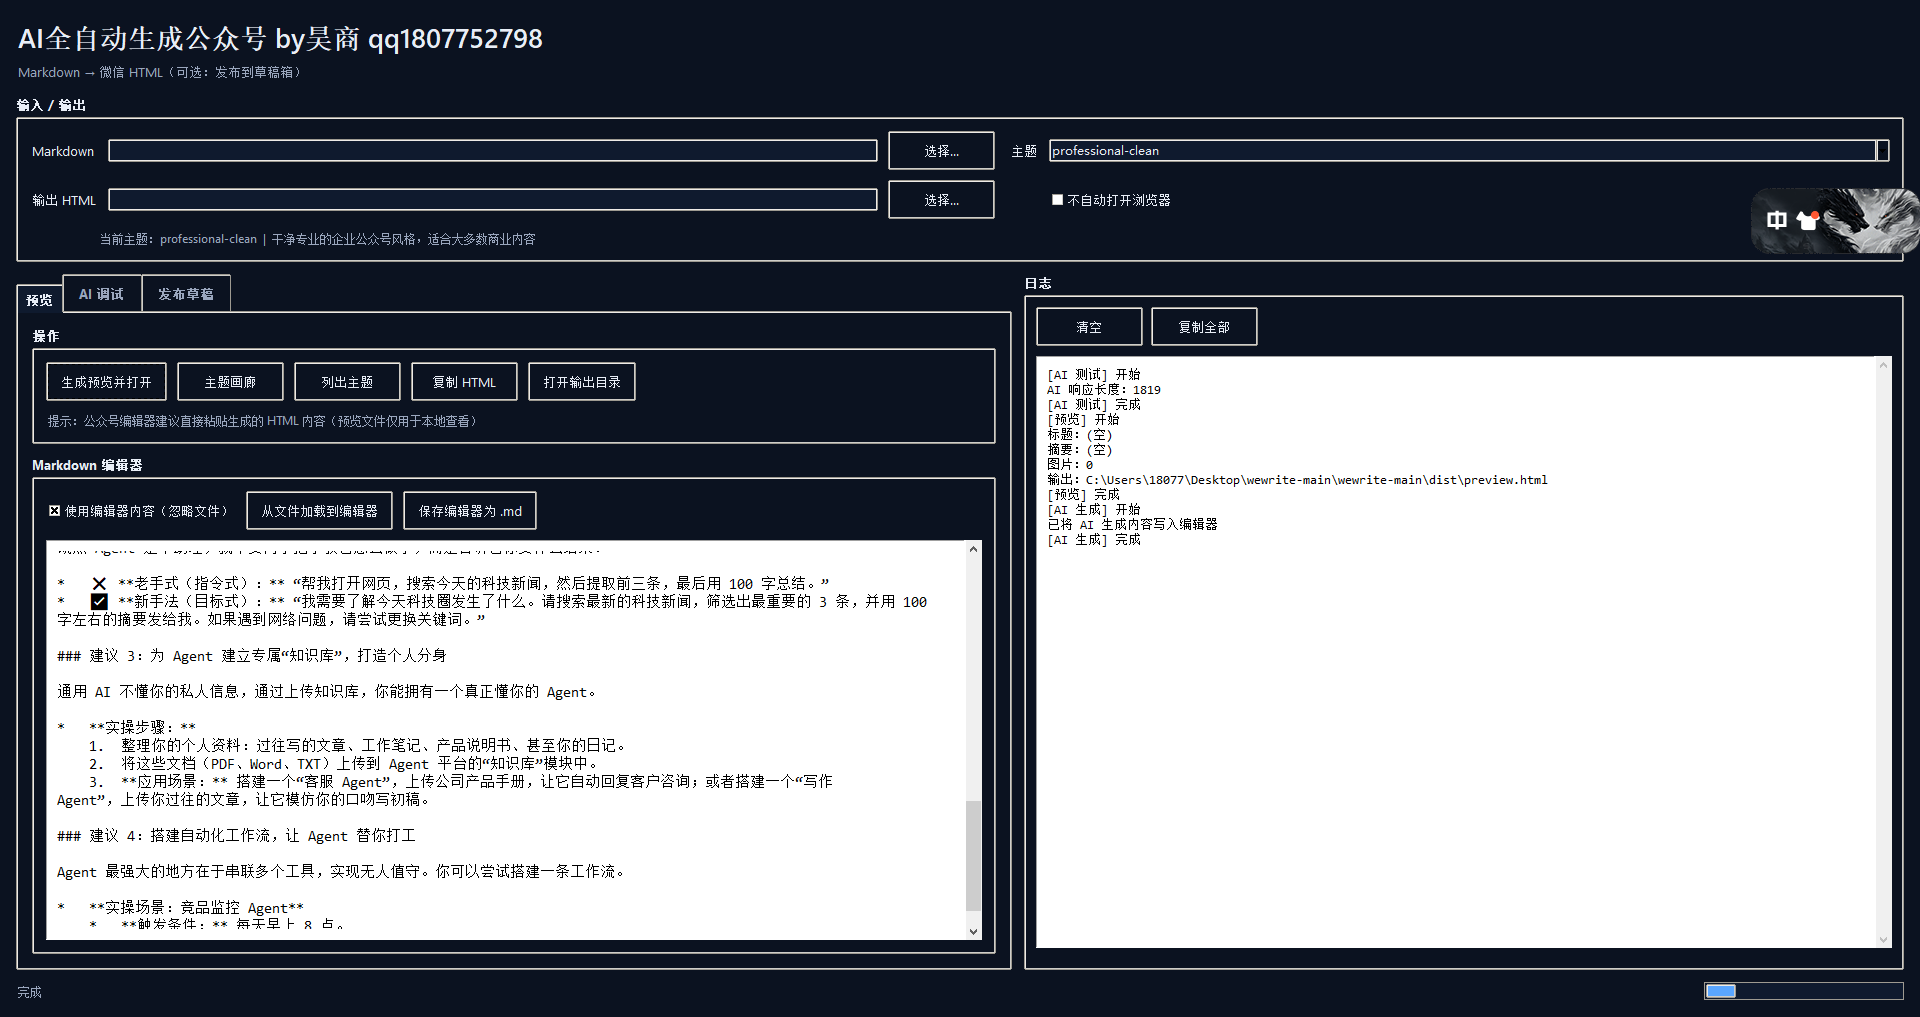Open the 主题 theme dropdown arrow

pos(1882,151)
